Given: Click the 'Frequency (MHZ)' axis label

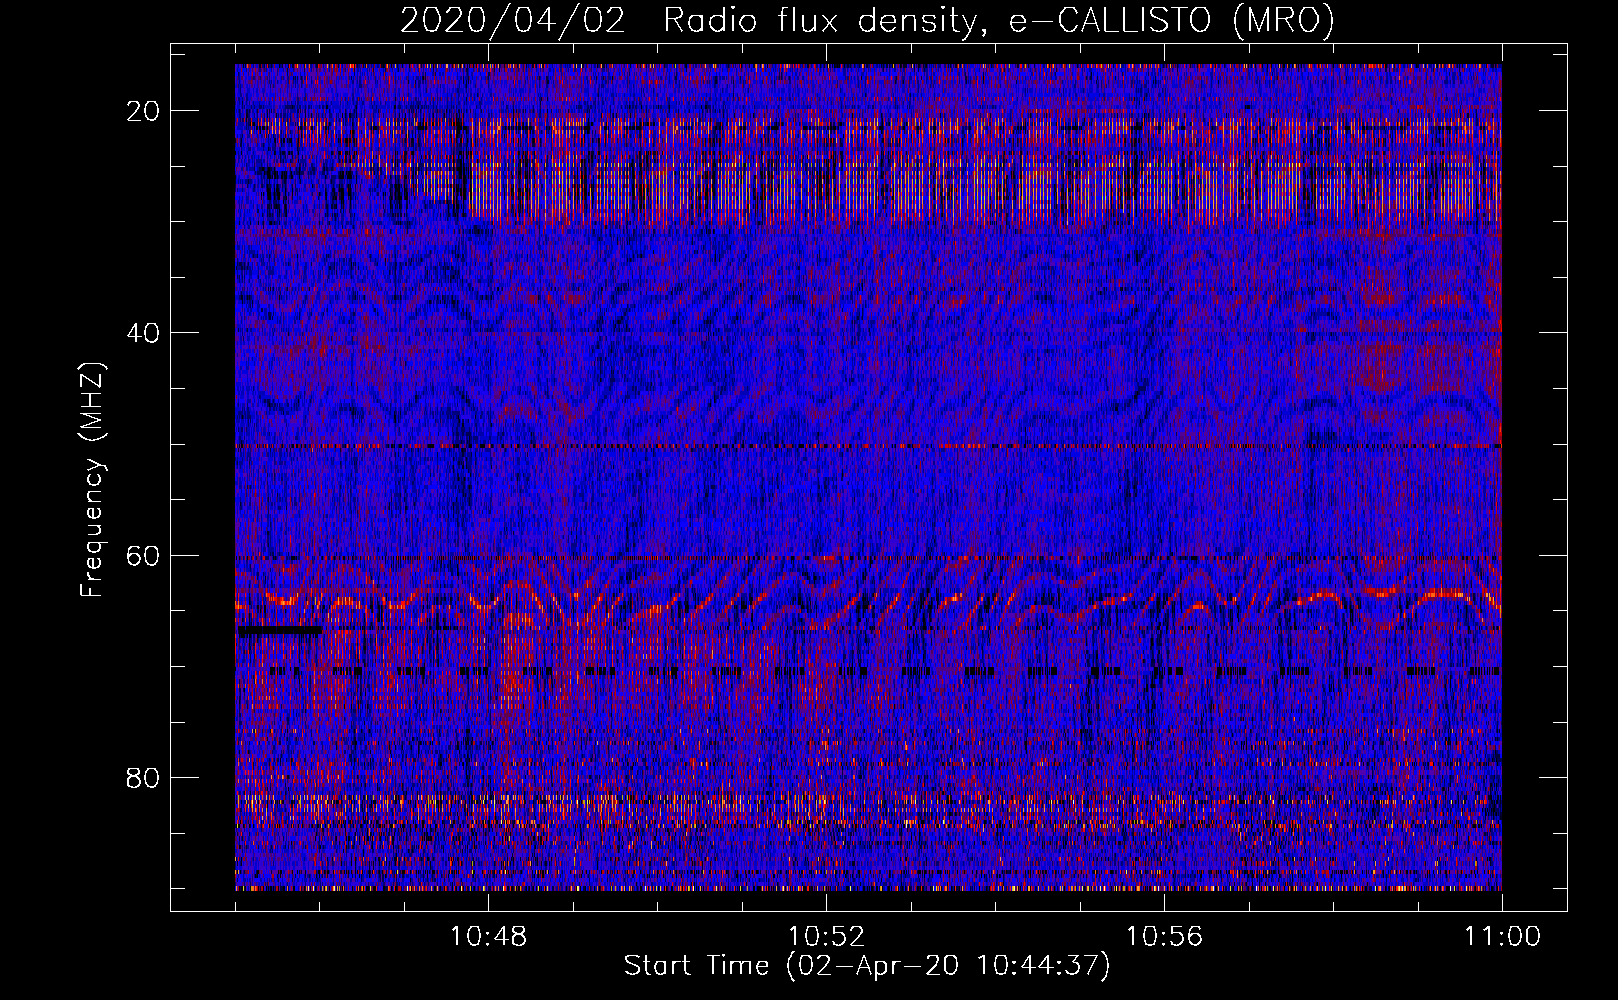Looking at the screenshot, I should tap(92, 479).
